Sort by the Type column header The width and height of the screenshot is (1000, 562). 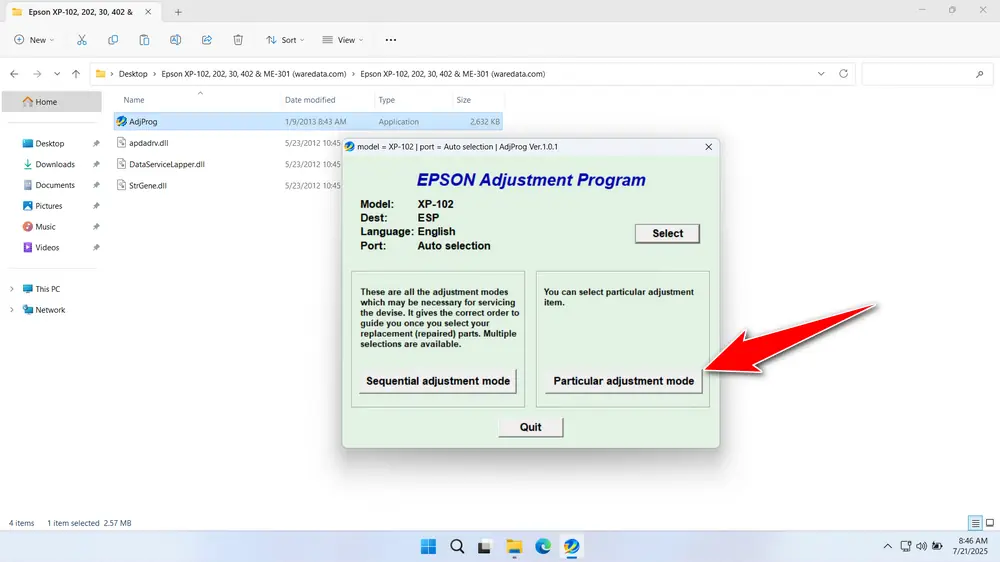(386, 100)
